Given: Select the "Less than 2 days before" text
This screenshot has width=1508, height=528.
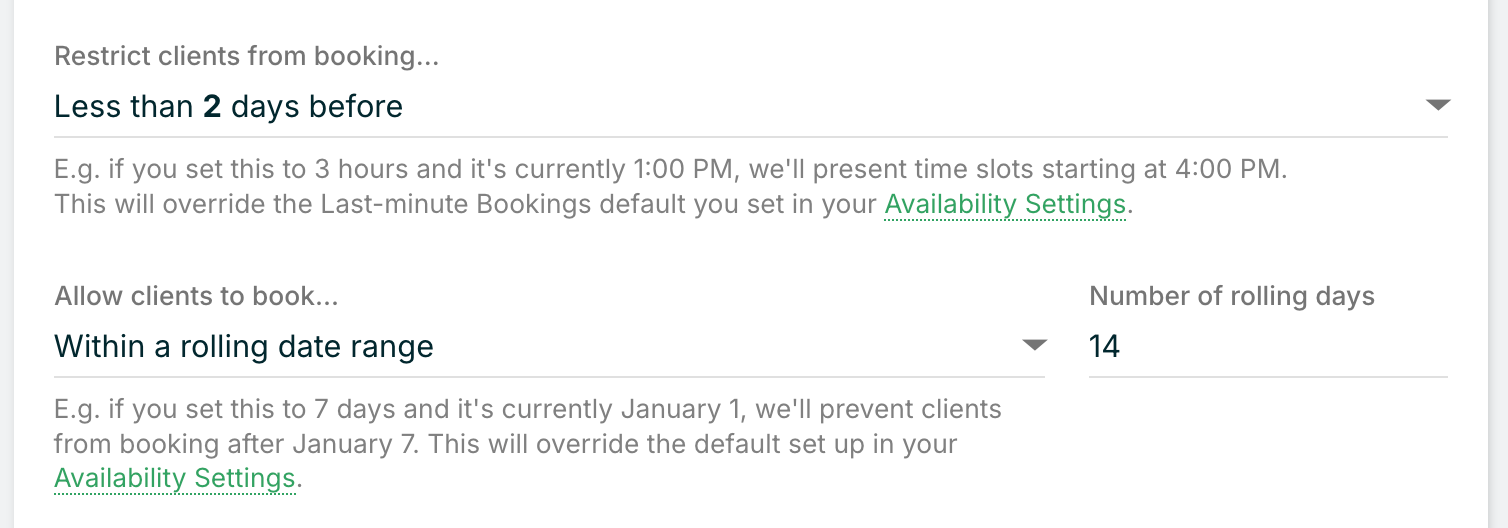Looking at the screenshot, I should pyautogui.click(x=228, y=106).
